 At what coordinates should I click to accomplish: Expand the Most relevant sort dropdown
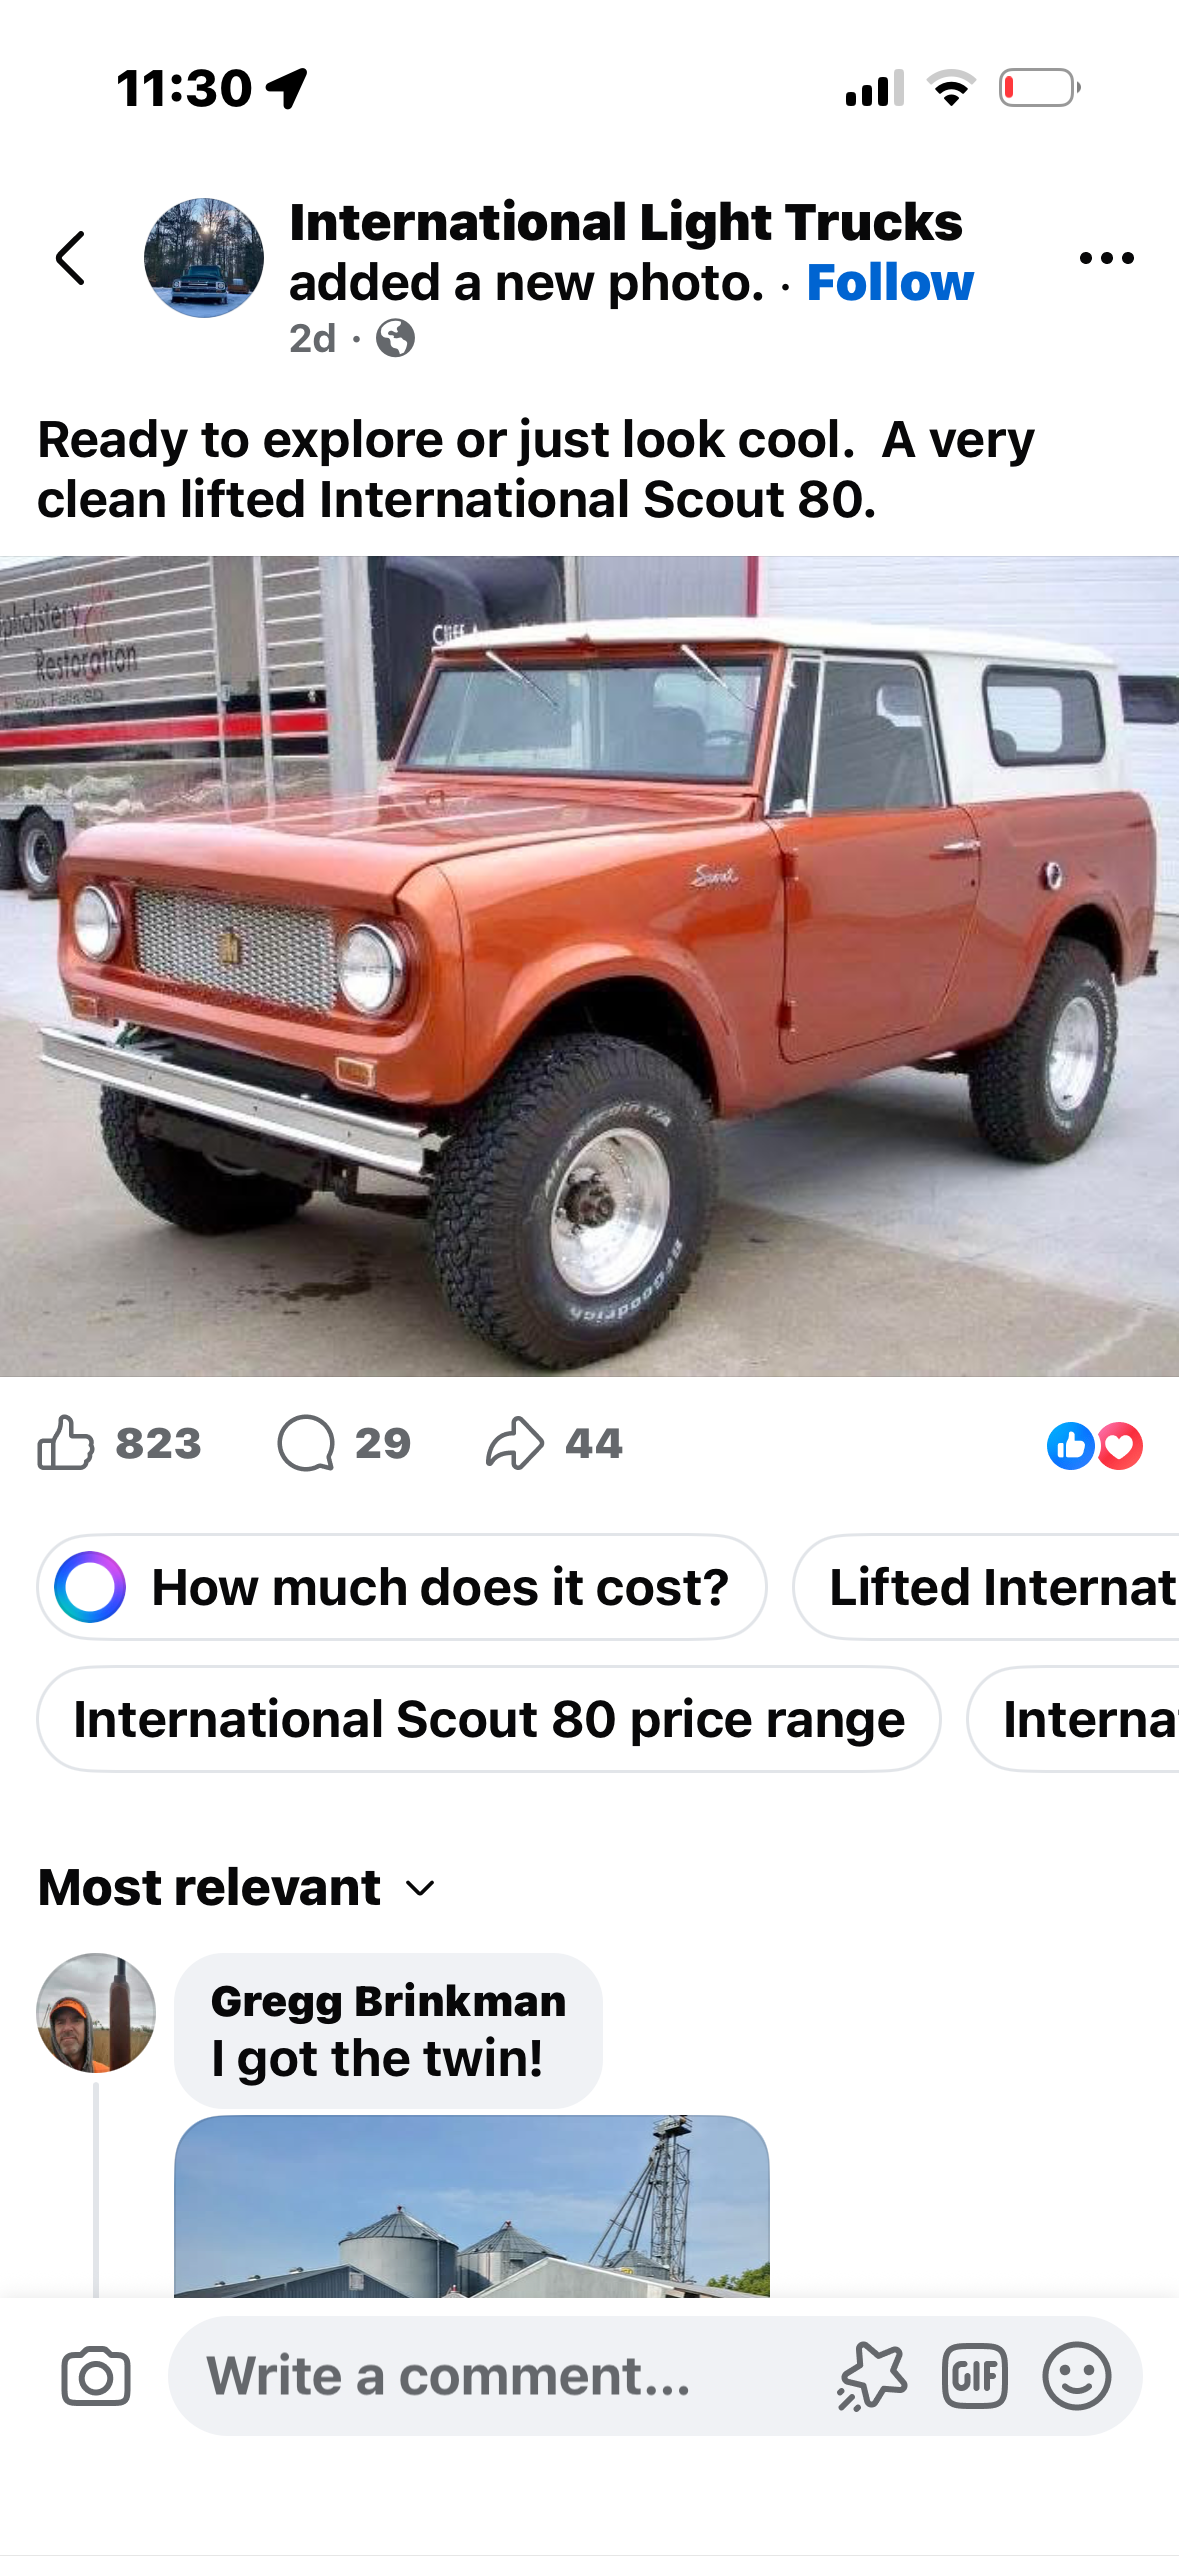pos(238,1888)
